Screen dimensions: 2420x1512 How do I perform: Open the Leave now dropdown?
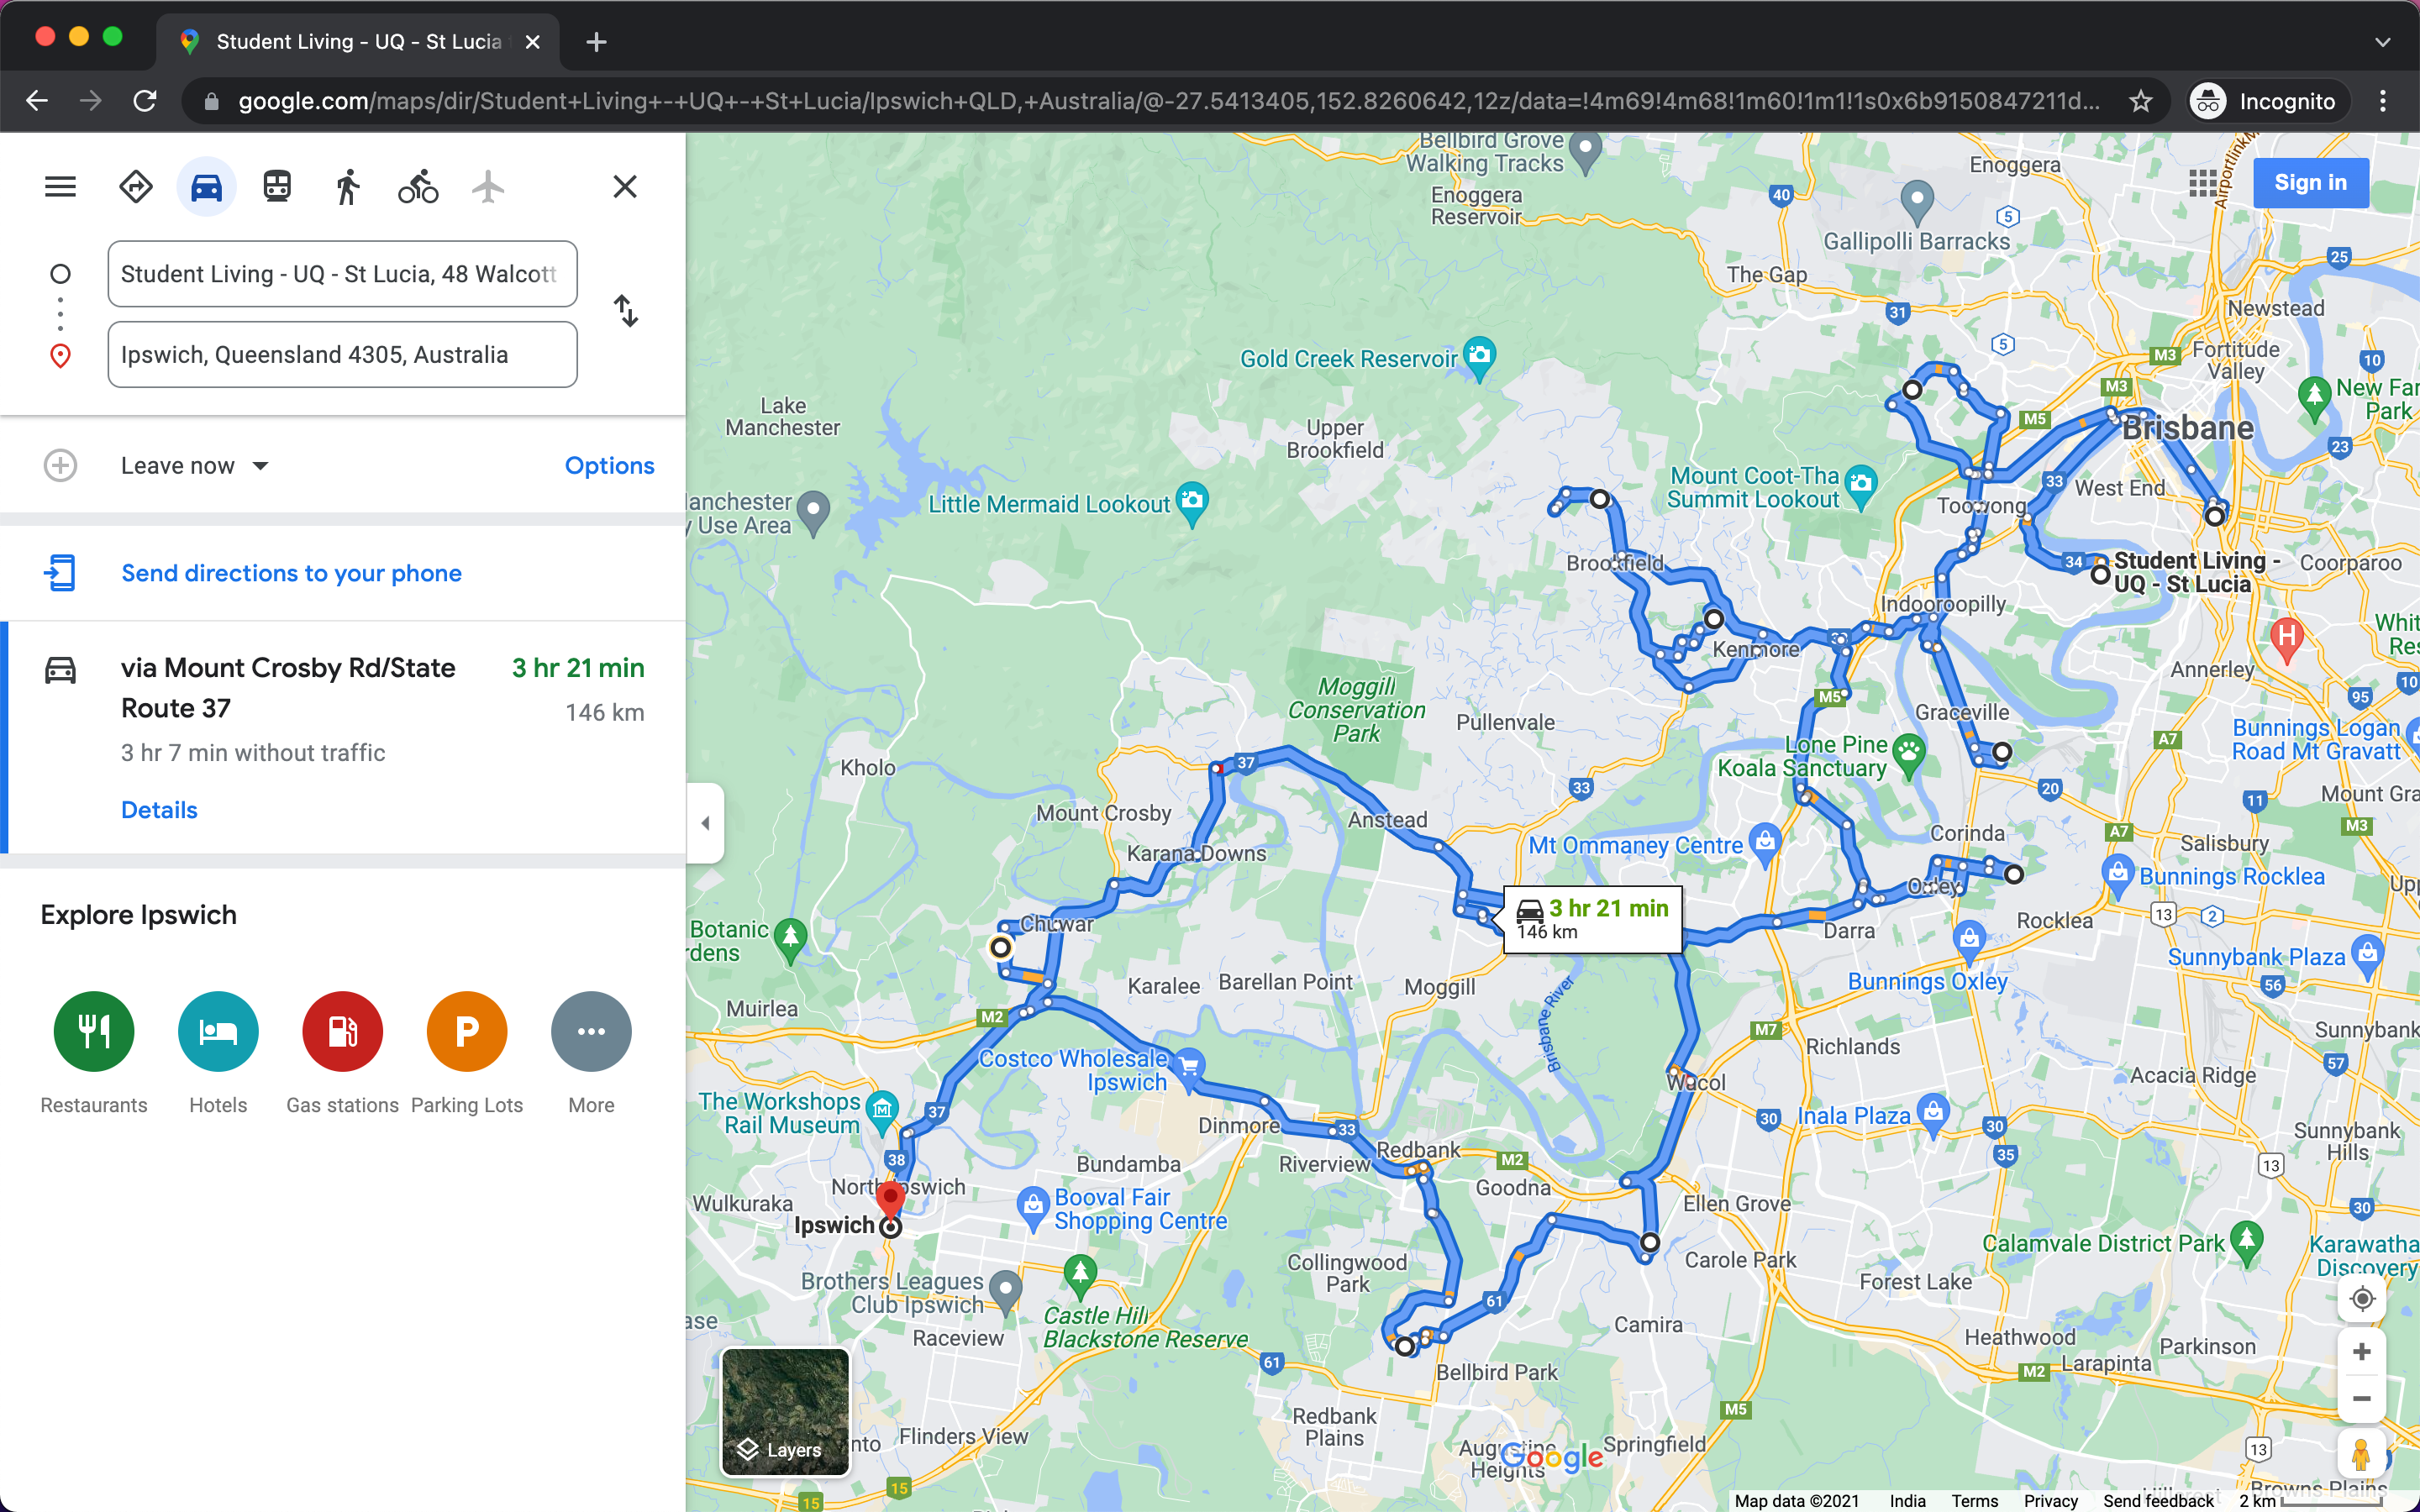tap(195, 466)
